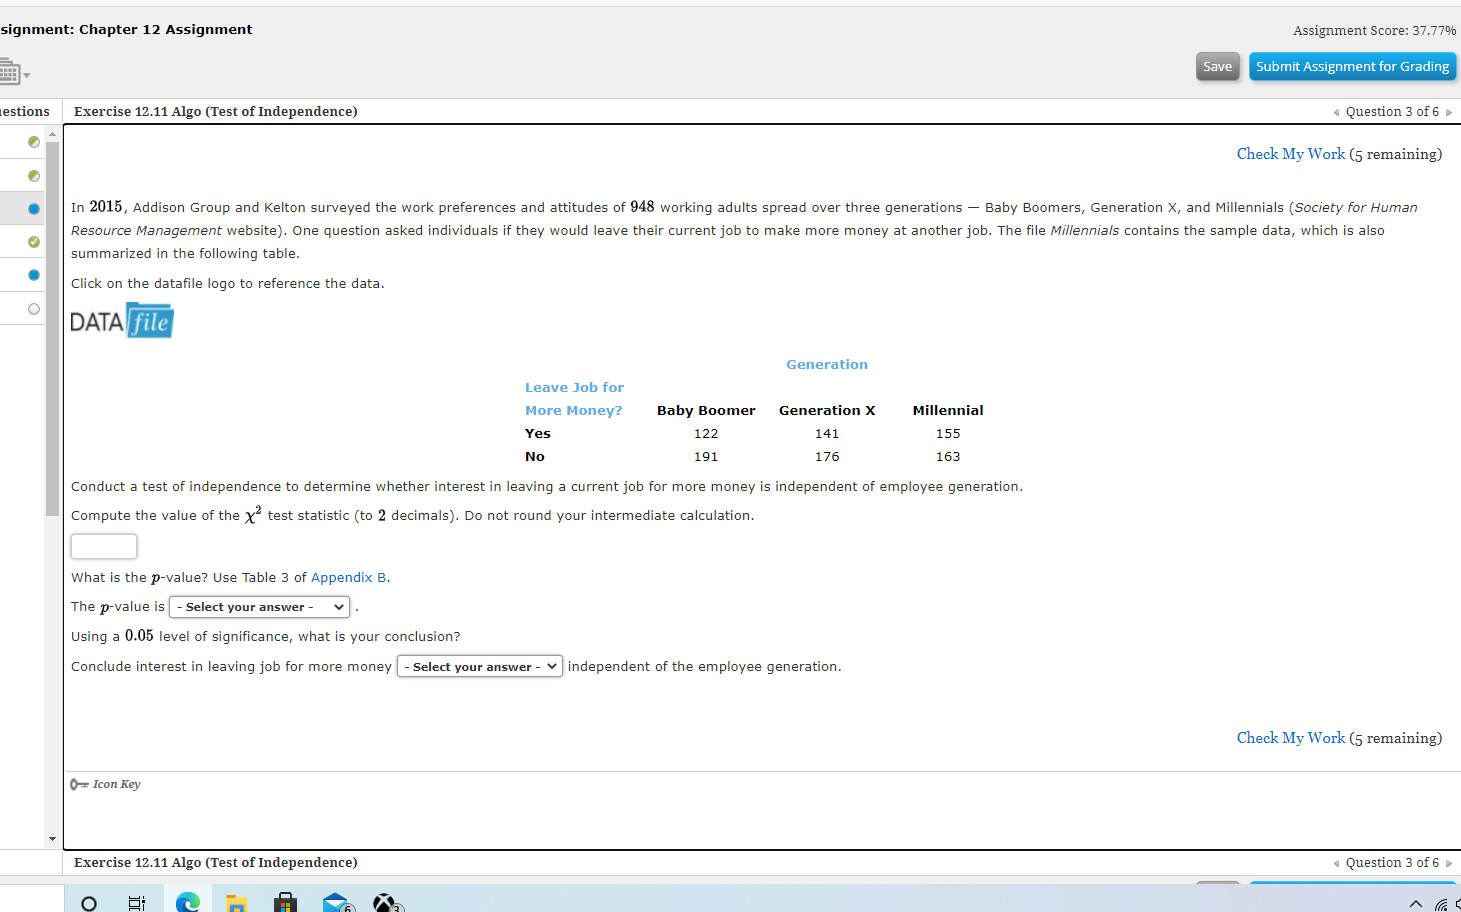Click the chi-square statistic input box
This screenshot has width=1461, height=912.
[103, 546]
